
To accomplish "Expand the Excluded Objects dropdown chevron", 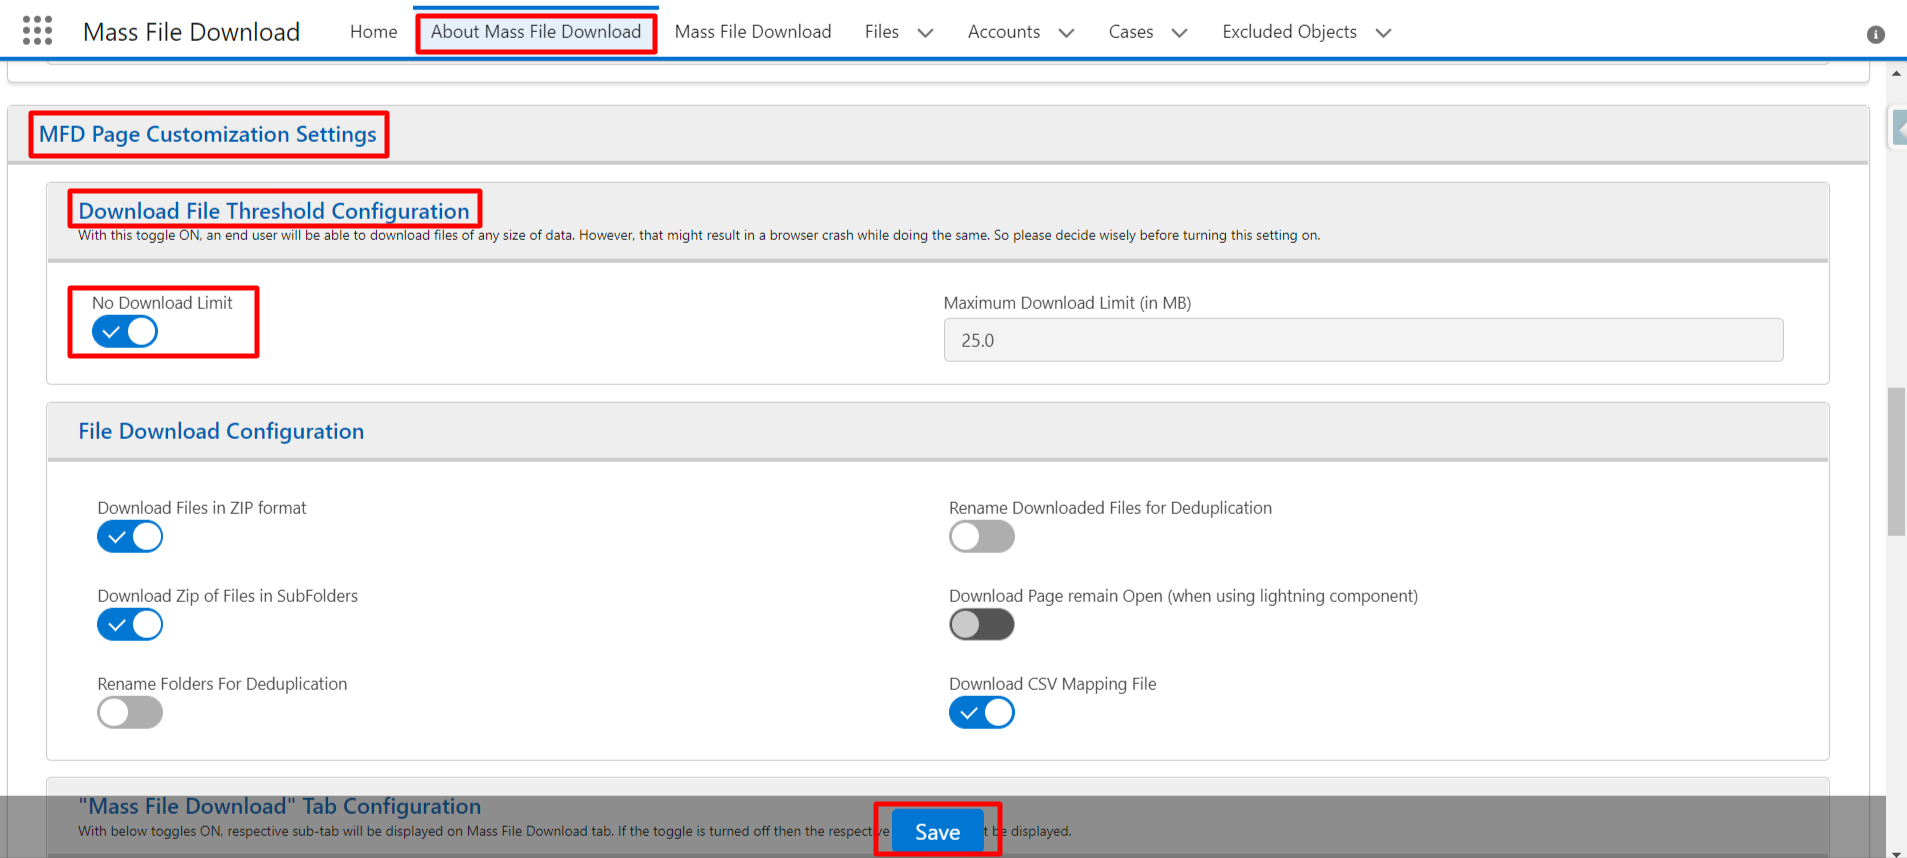I will pyautogui.click(x=1384, y=33).
